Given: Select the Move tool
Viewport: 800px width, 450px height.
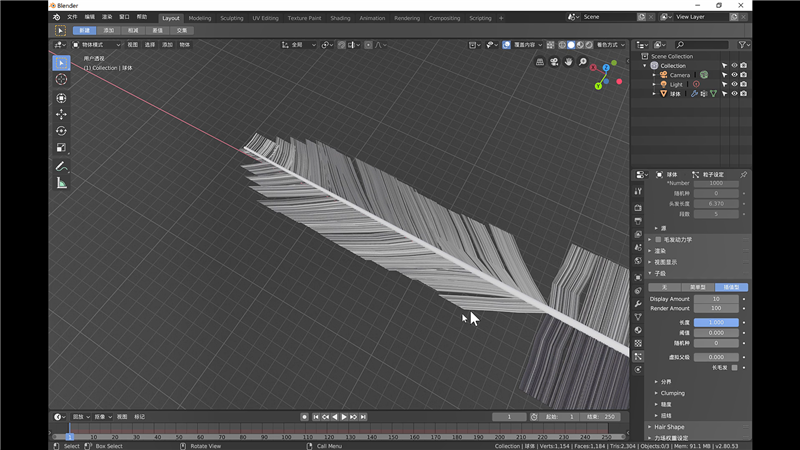Looking at the screenshot, I should click(61, 114).
